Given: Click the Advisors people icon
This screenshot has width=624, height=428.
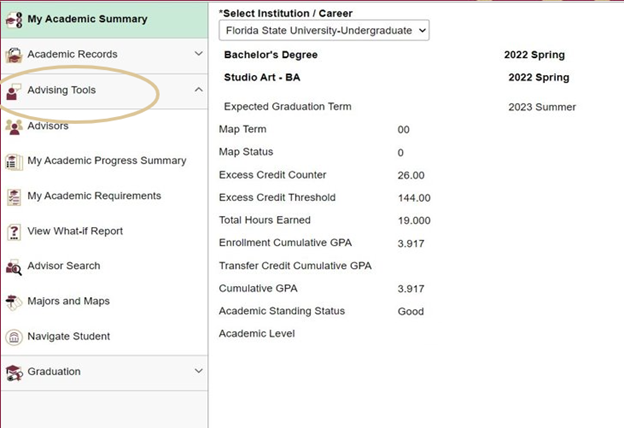Looking at the screenshot, I should [x=14, y=127].
